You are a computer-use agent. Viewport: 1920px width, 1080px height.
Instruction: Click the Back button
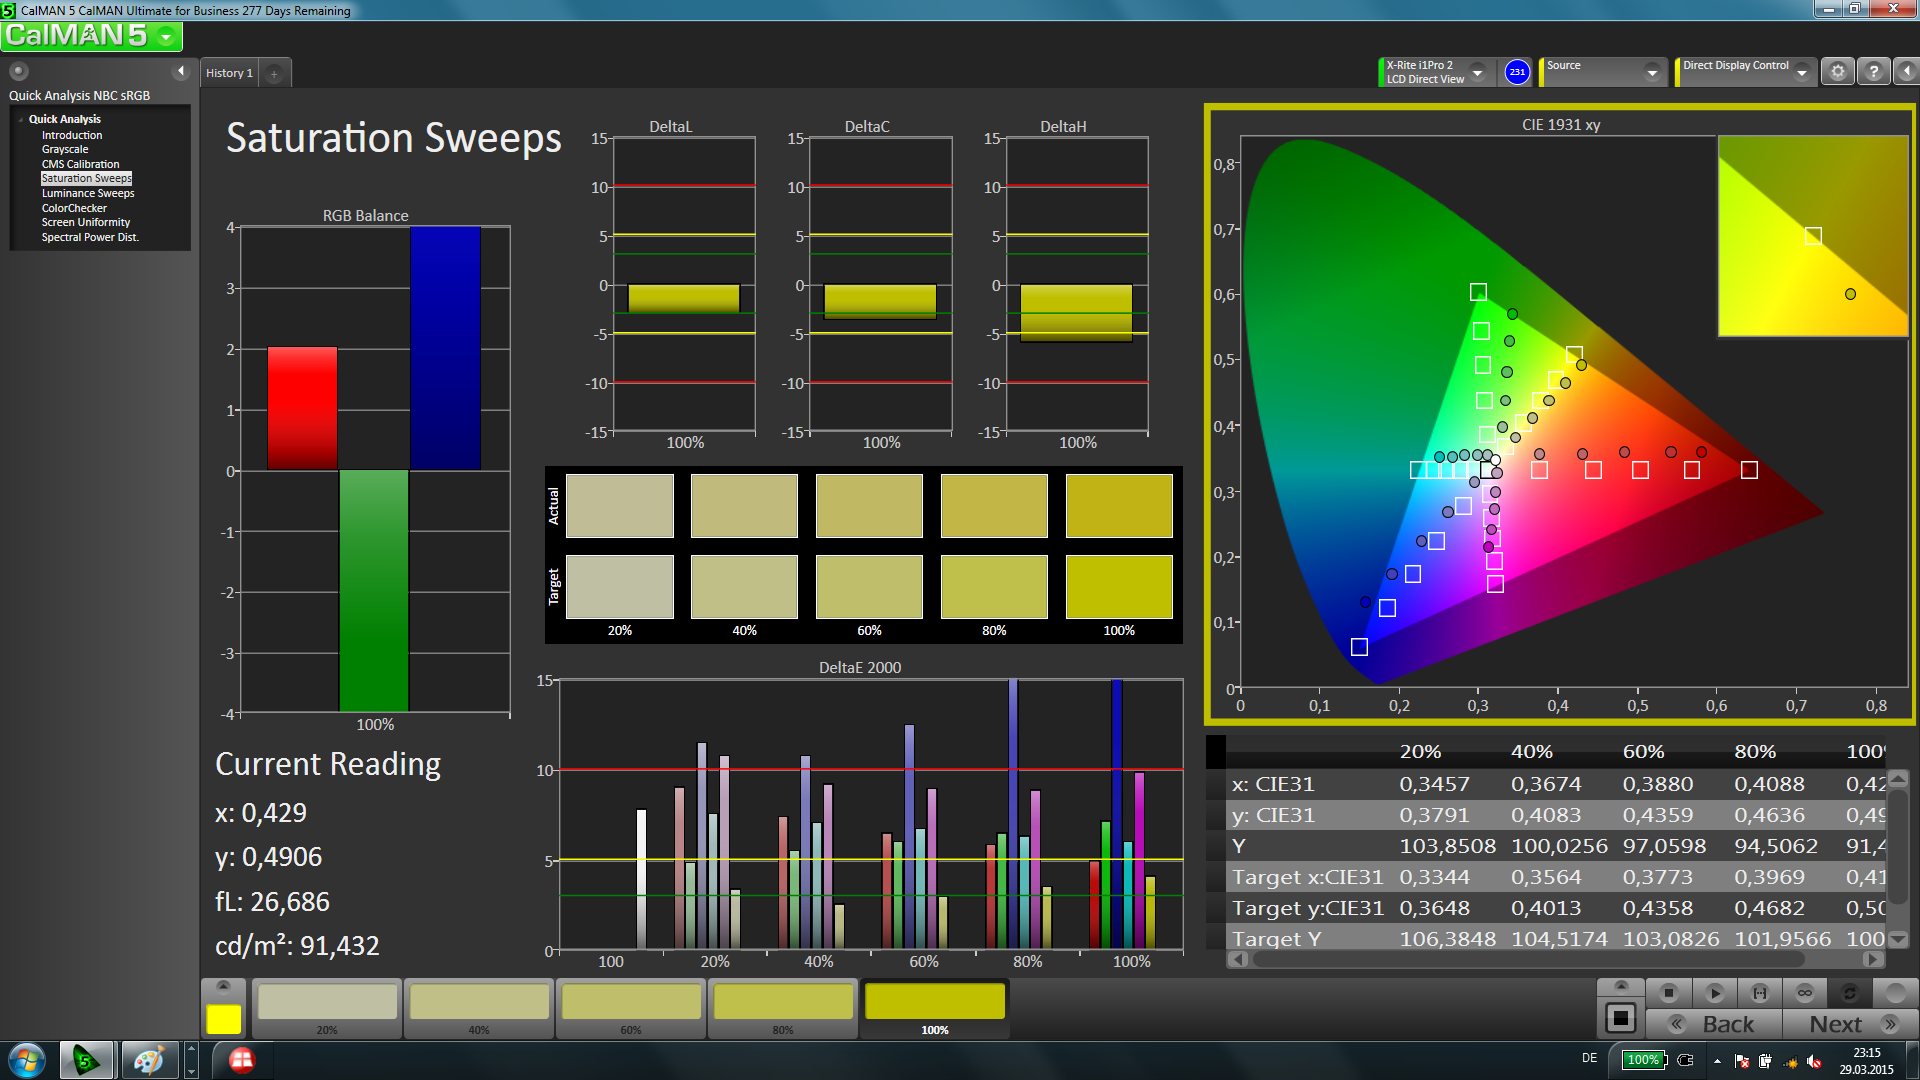click(x=1714, y=1024)
